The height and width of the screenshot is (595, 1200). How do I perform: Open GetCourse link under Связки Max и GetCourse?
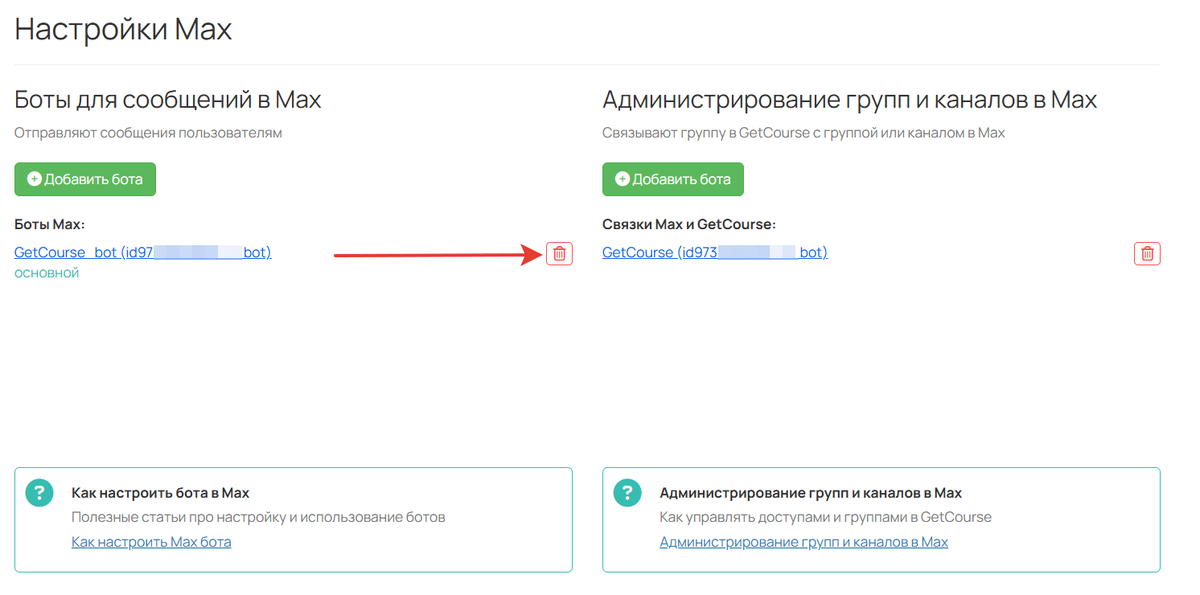tap(714, 251)
